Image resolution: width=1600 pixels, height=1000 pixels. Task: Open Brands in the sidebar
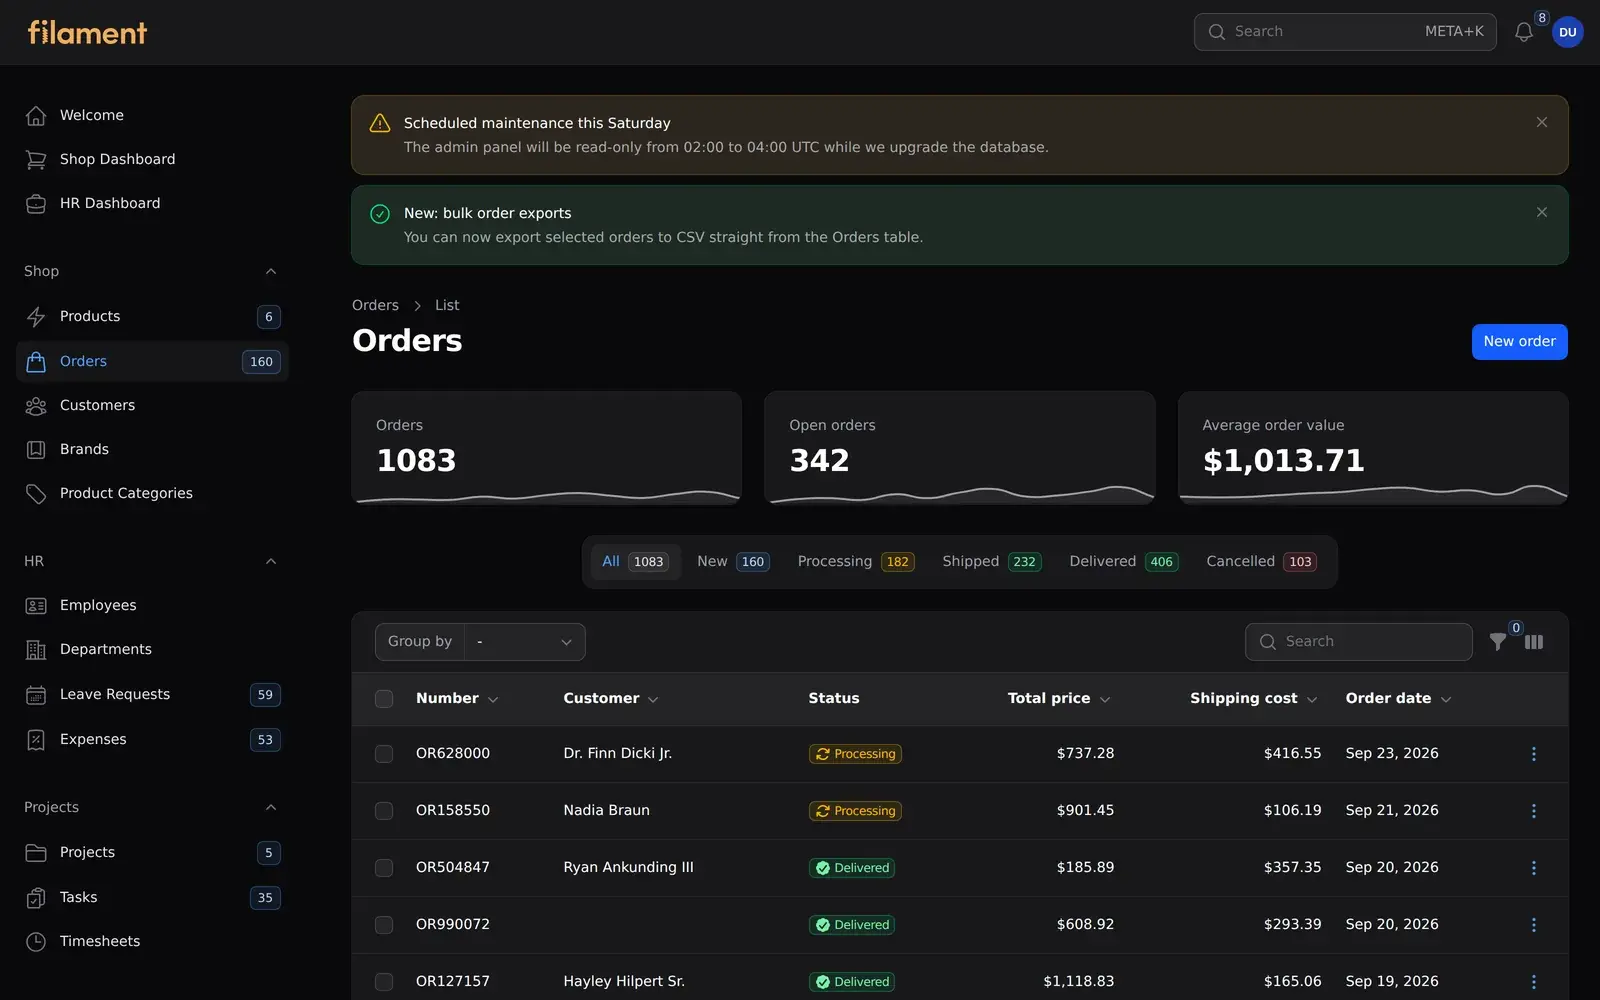click(152, 449)
